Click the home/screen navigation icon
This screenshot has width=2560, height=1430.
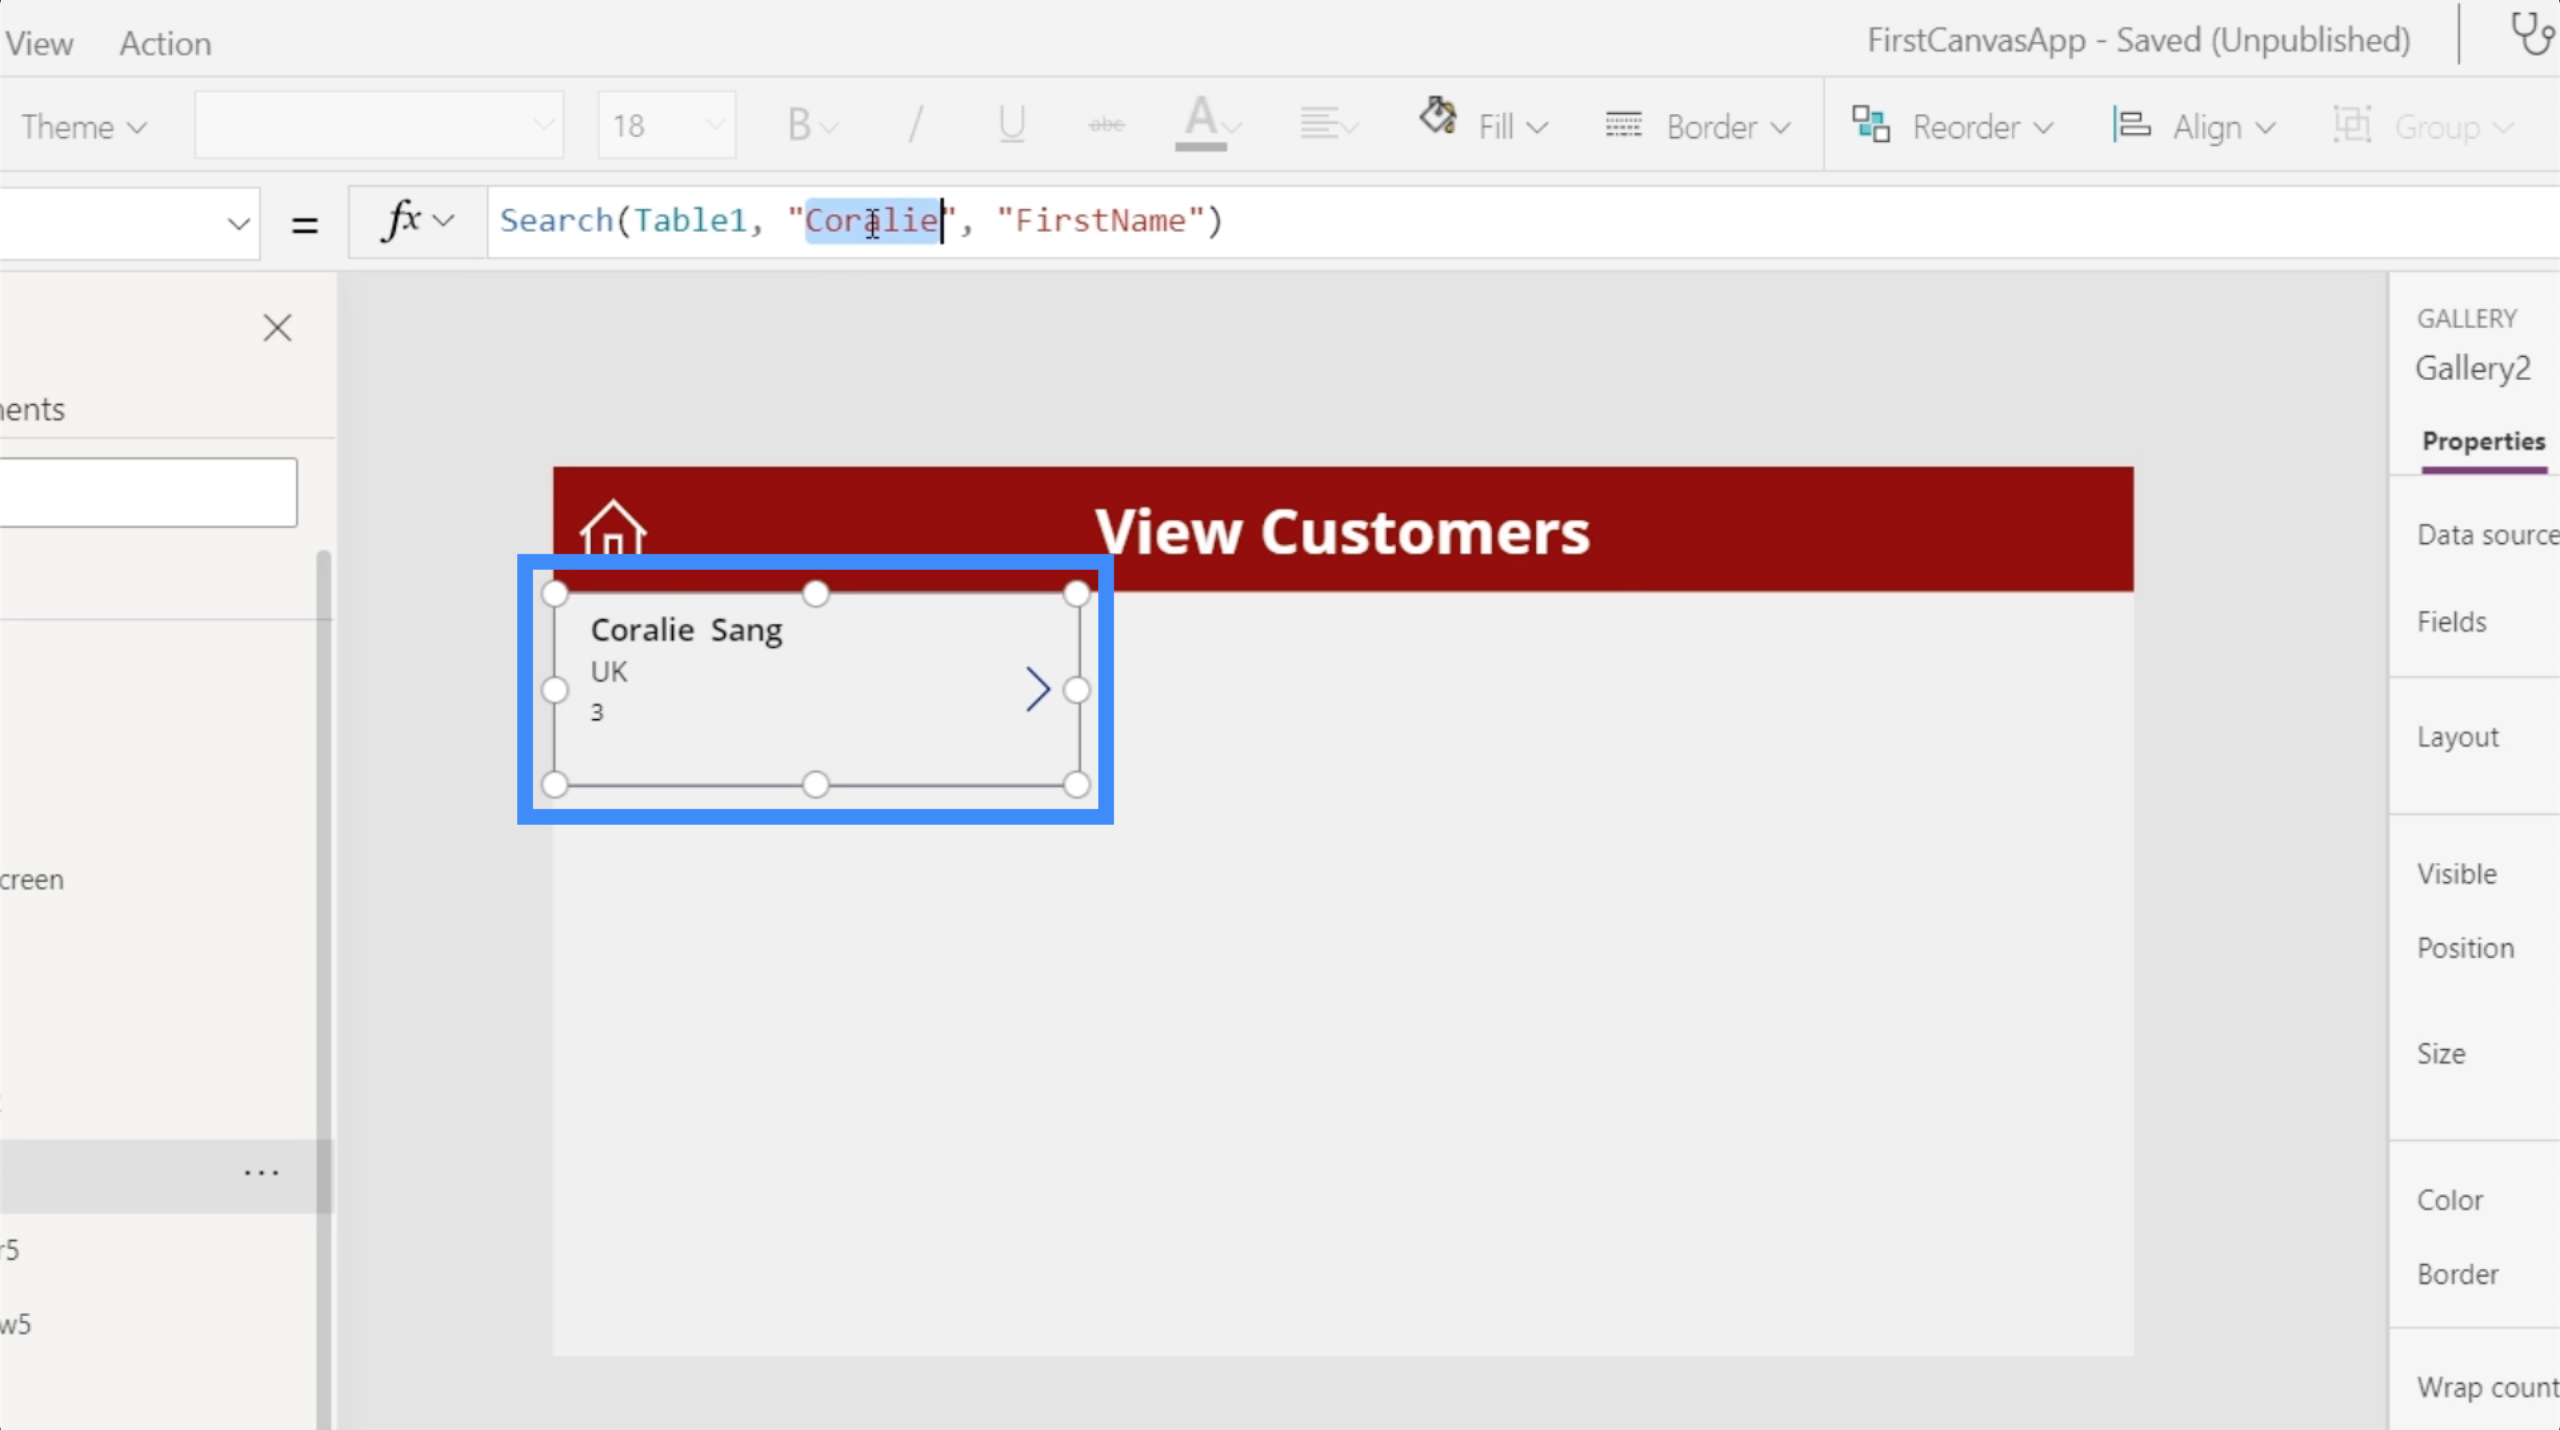(614, 528)
